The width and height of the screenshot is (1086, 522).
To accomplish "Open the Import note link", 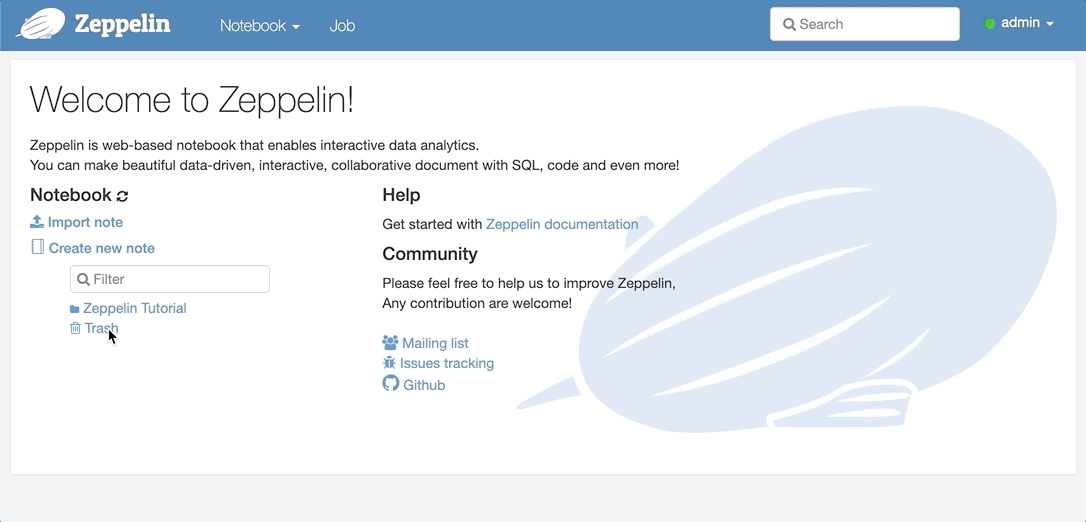I will coord(85,222).
